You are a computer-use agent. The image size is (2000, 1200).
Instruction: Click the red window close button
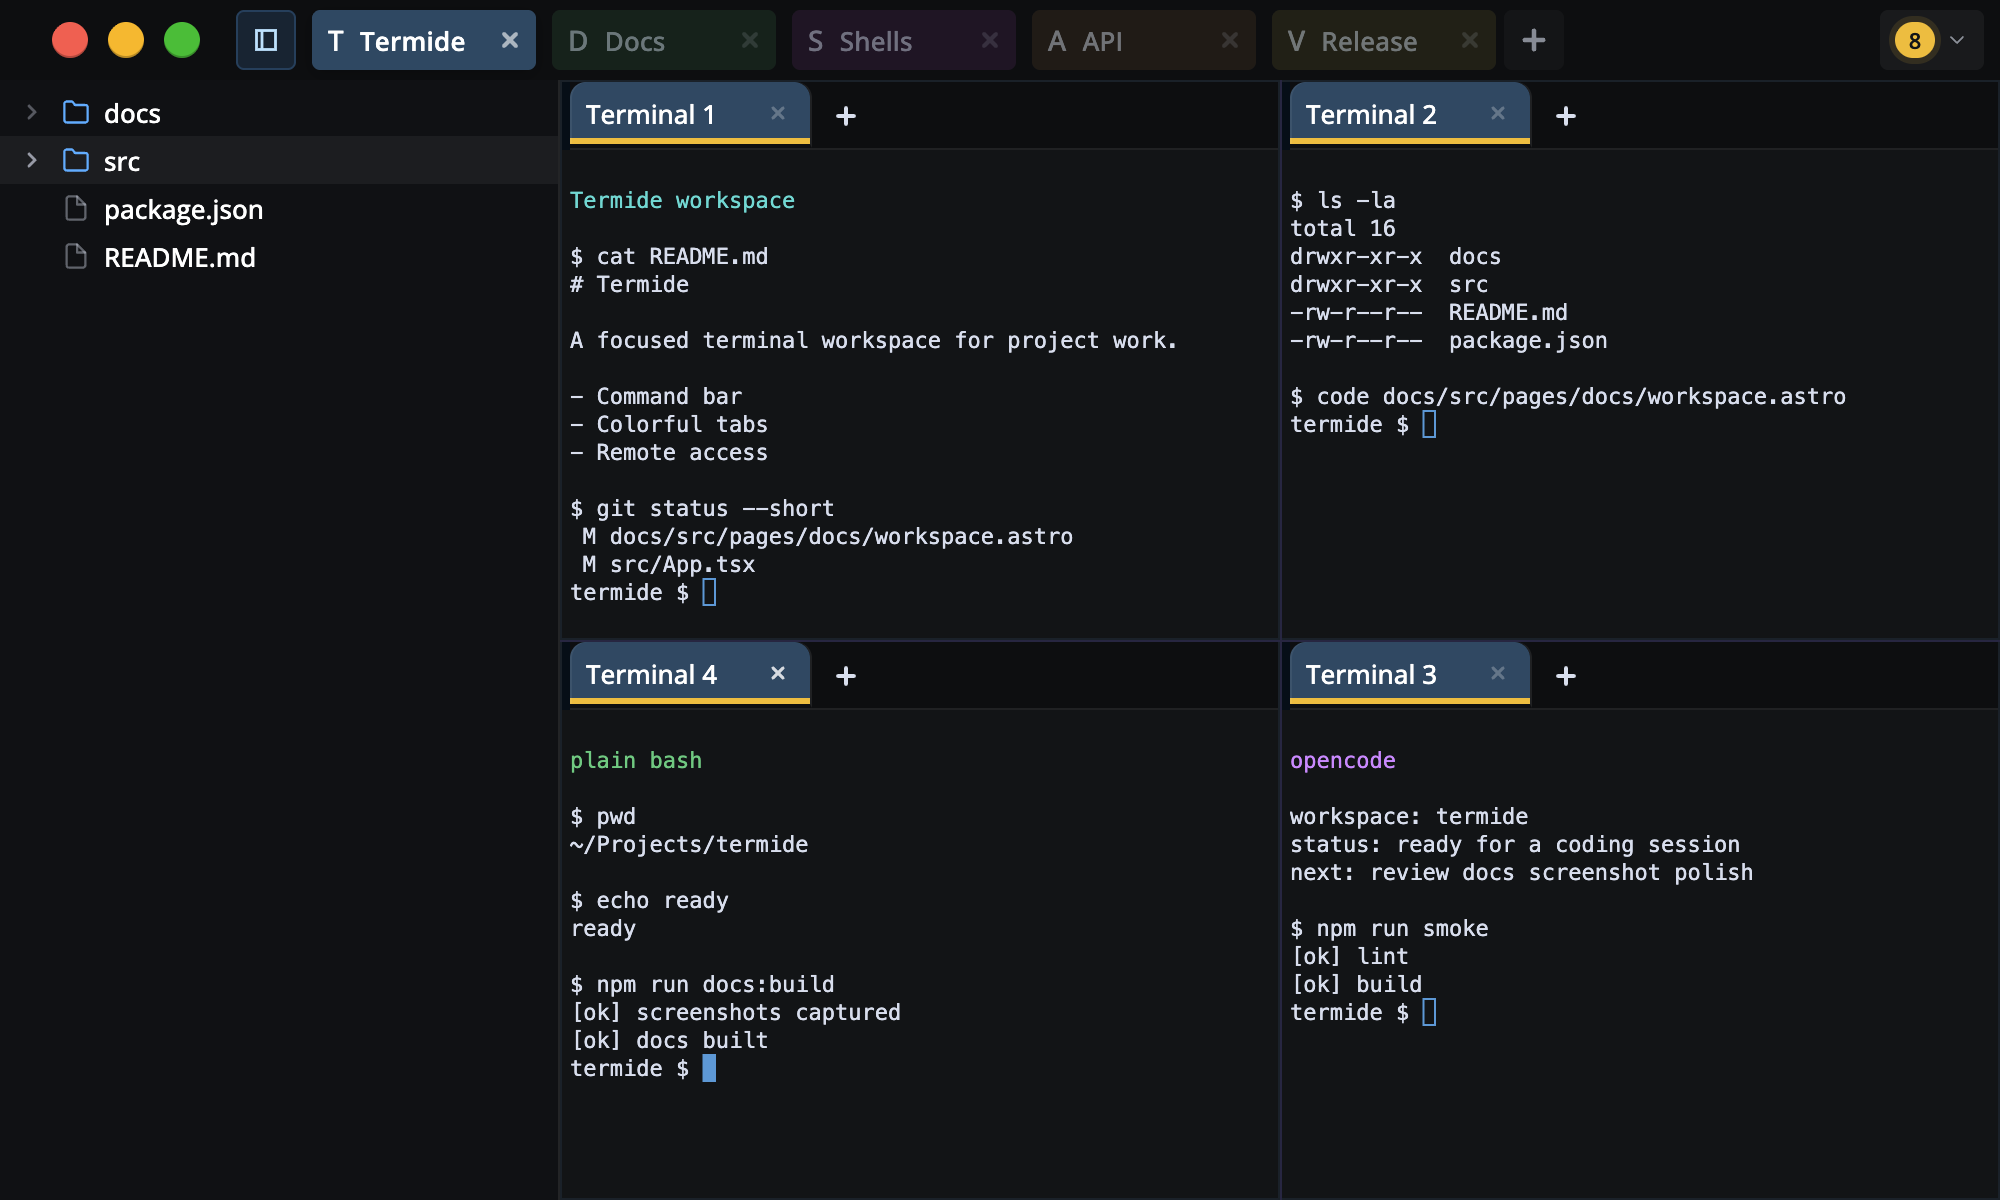(70, 40)
